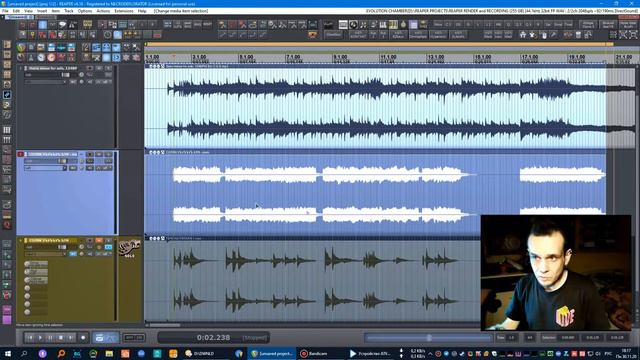640x360 pixels.
Task: Click the Pause button in transport
Action: pyautogui.click(x=50, y=338)
